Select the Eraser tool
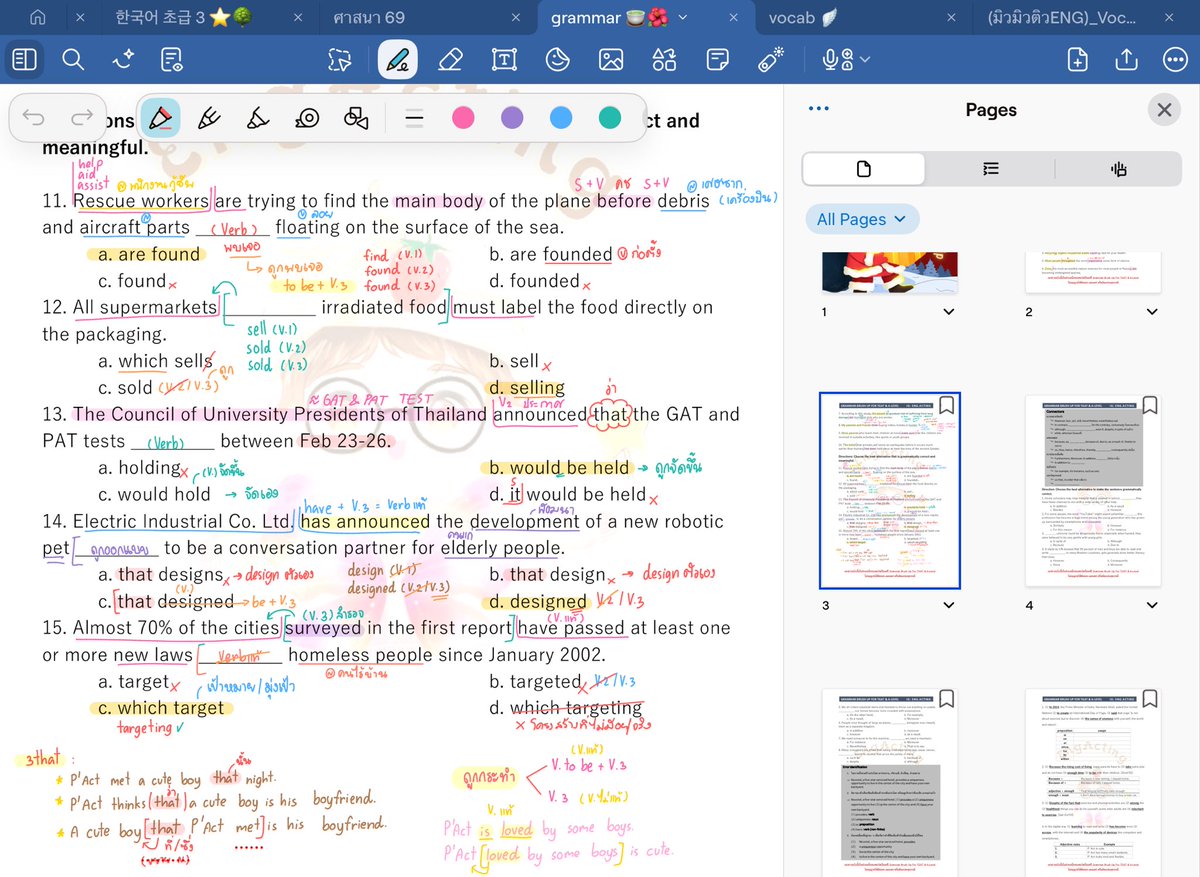The width and height of the screenshot is (1200, 877). click(451, 60)
